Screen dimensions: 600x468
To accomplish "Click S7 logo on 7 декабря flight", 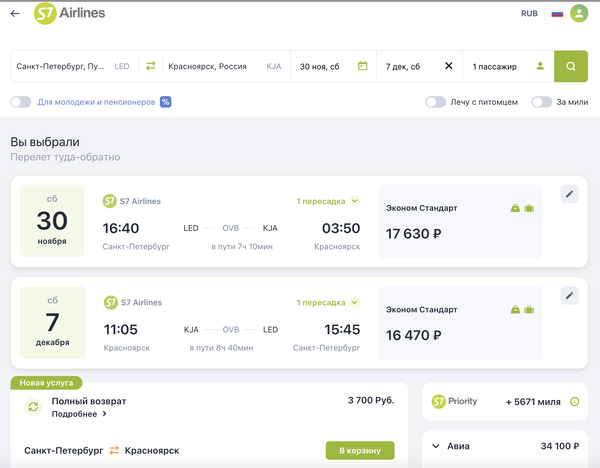I will coord(111,302).
